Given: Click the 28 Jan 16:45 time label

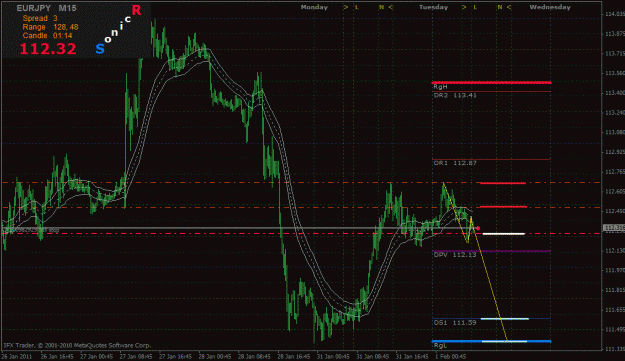Looking at the screenshot, I should [x=294, y=357].
